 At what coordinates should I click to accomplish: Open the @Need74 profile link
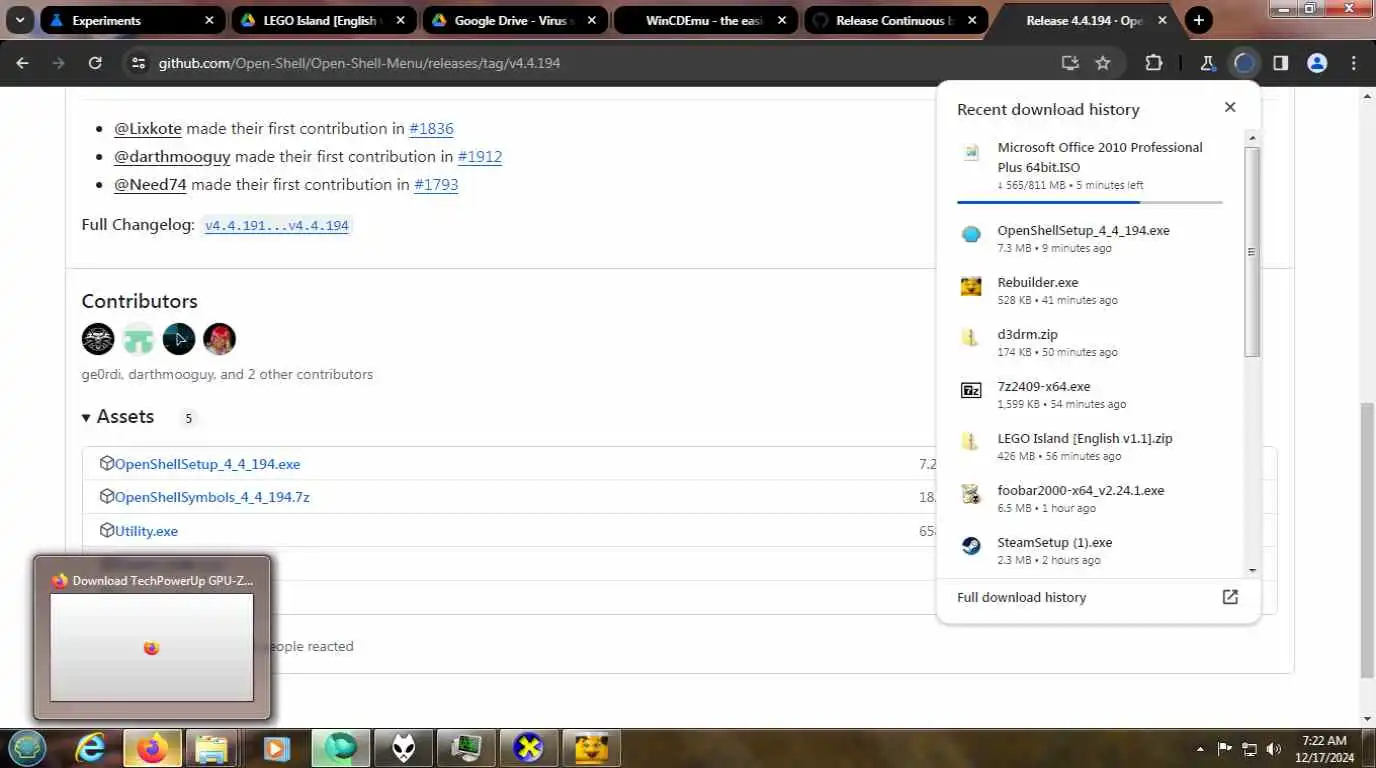pyautogui.click(x=150, y=184)
